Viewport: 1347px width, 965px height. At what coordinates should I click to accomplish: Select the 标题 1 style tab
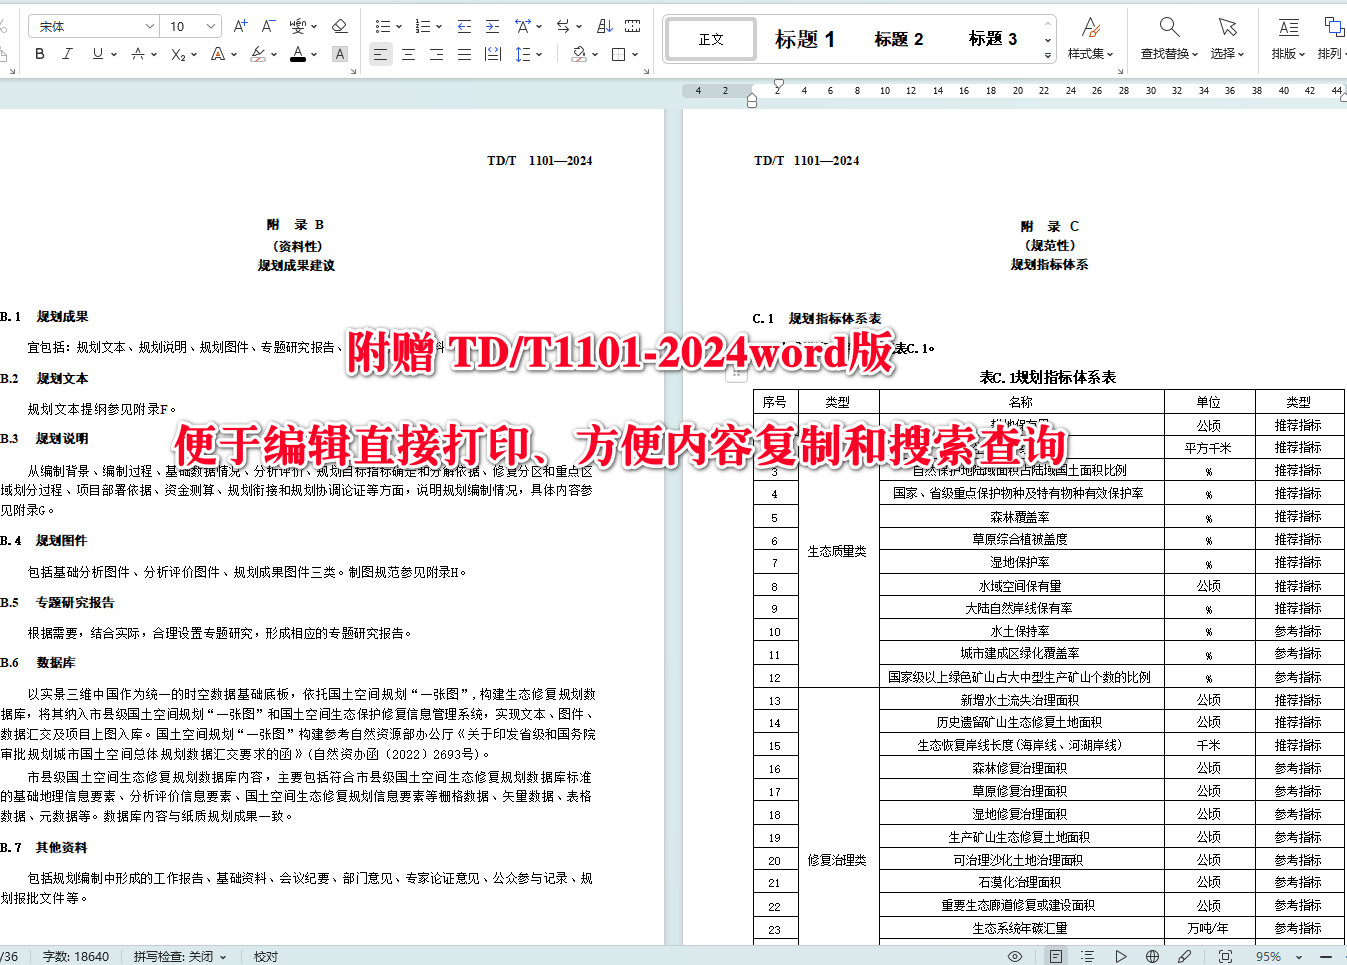click(805, 38)
